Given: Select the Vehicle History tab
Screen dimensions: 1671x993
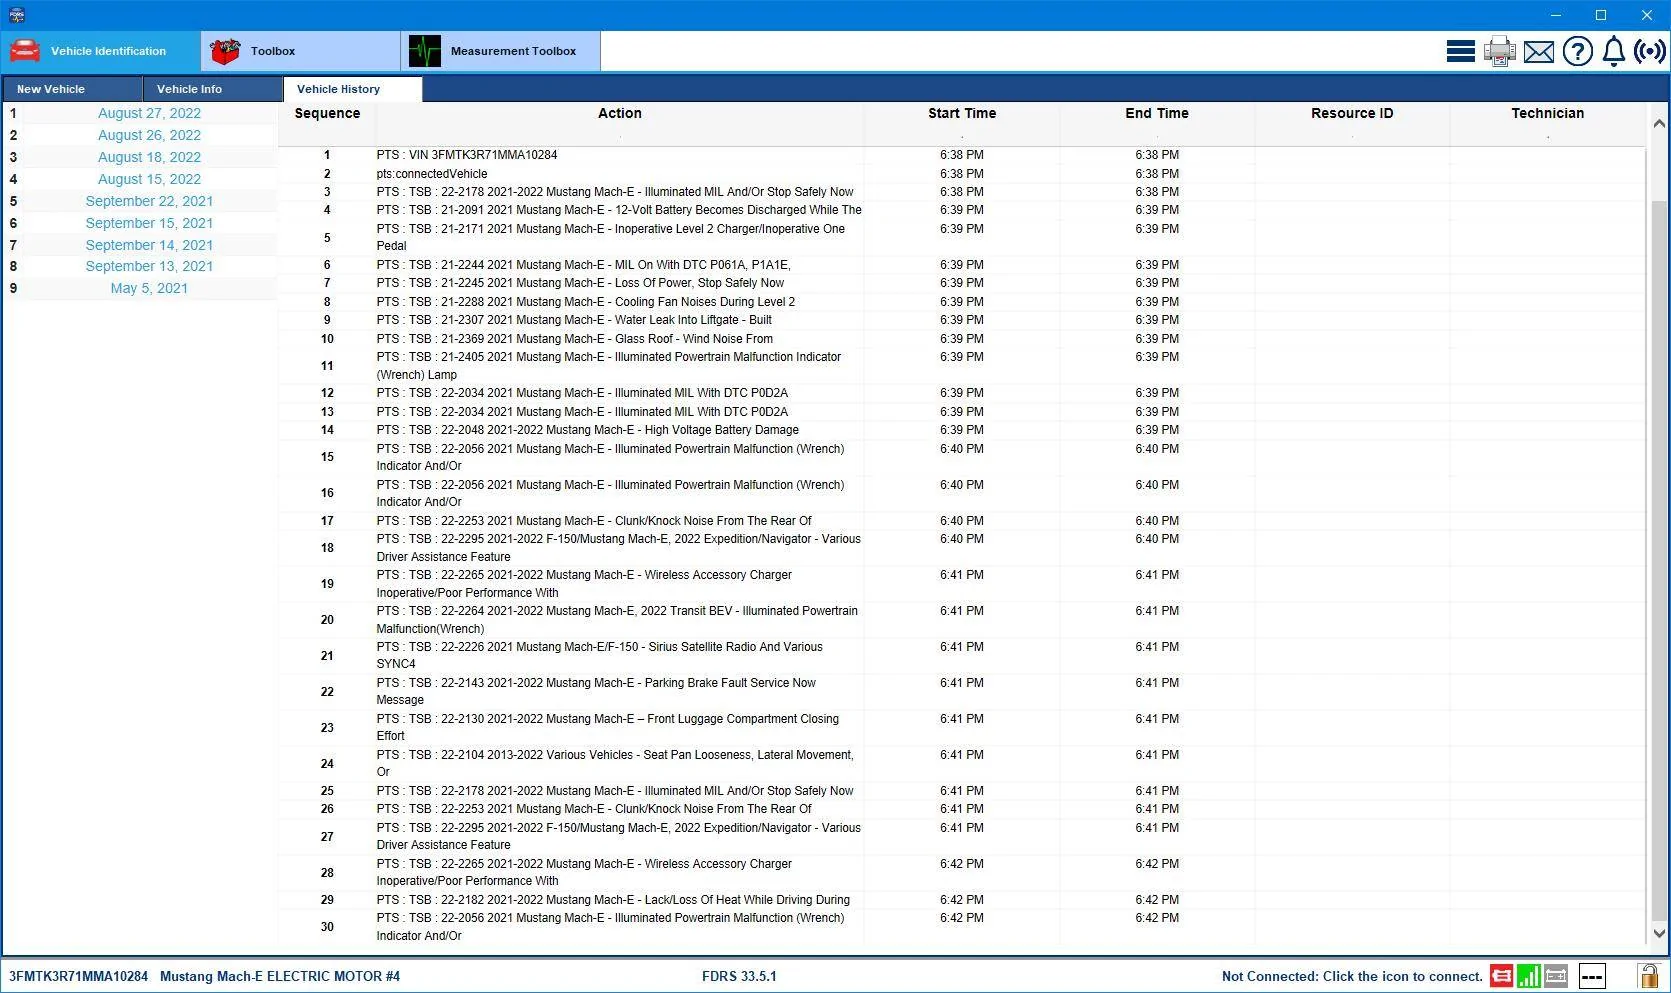Looking at the screenshot, I should (352, 89).
